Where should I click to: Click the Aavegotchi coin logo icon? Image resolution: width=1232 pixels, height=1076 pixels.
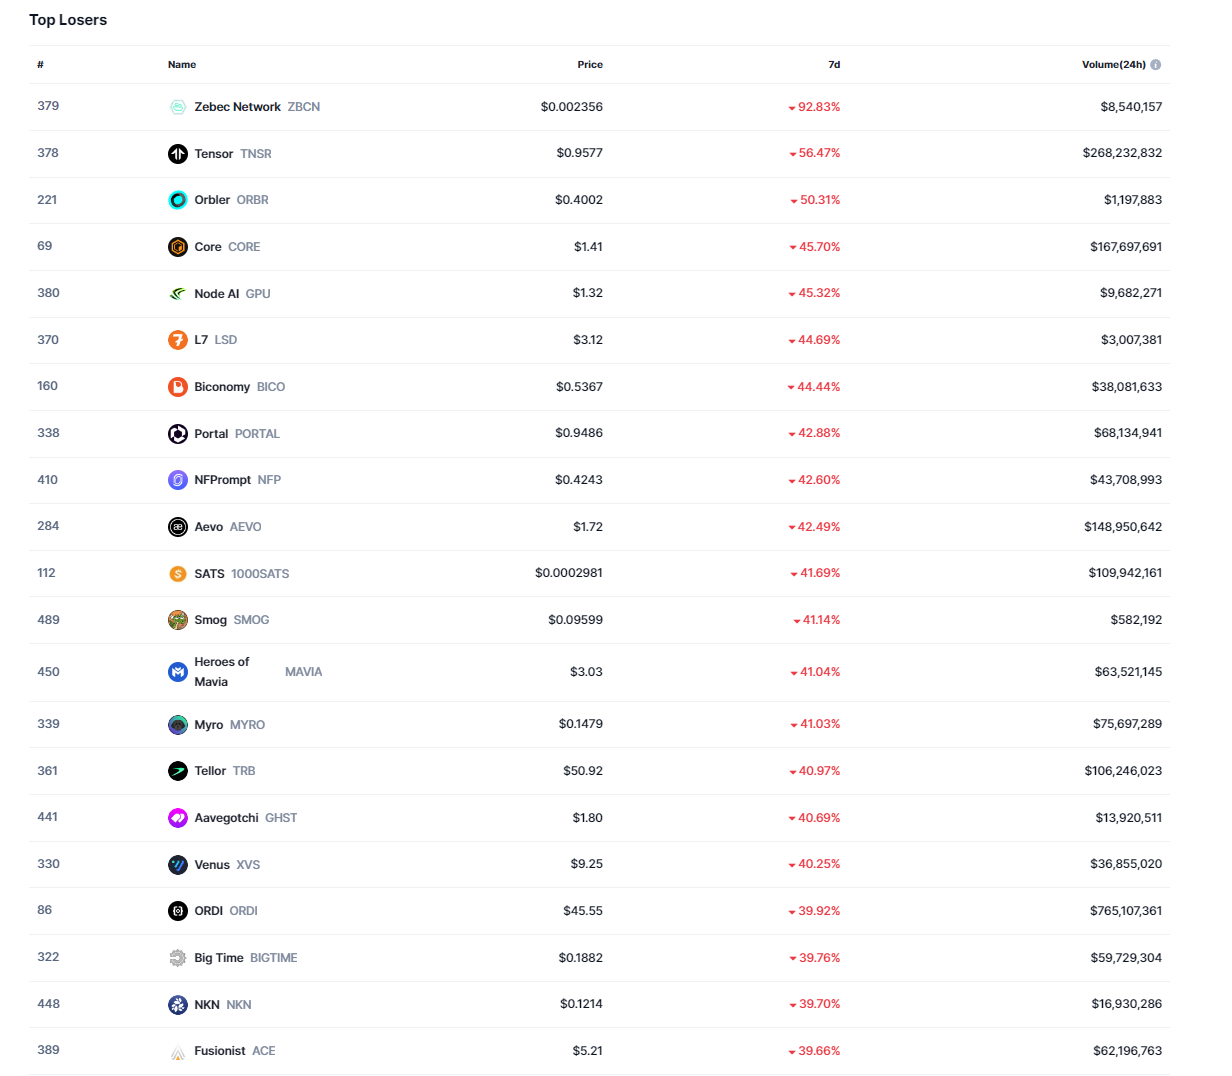pos(178,818)
